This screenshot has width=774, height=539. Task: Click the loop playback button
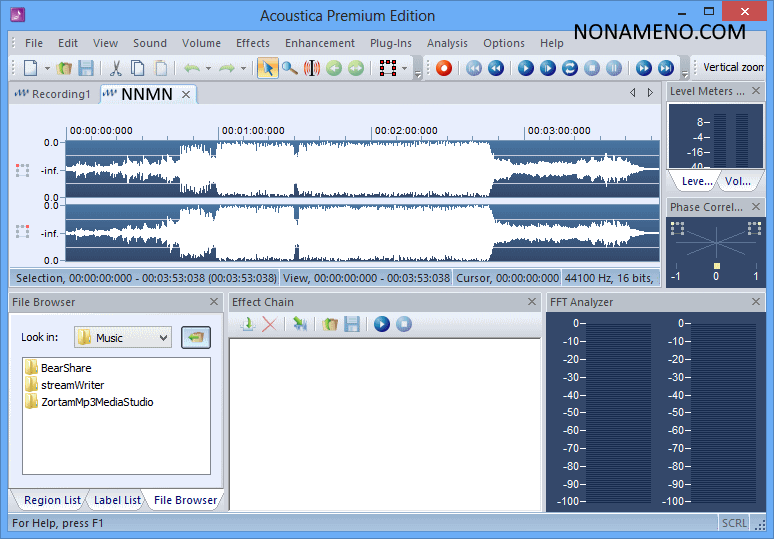pyautogui.click(x=570, y=68)
